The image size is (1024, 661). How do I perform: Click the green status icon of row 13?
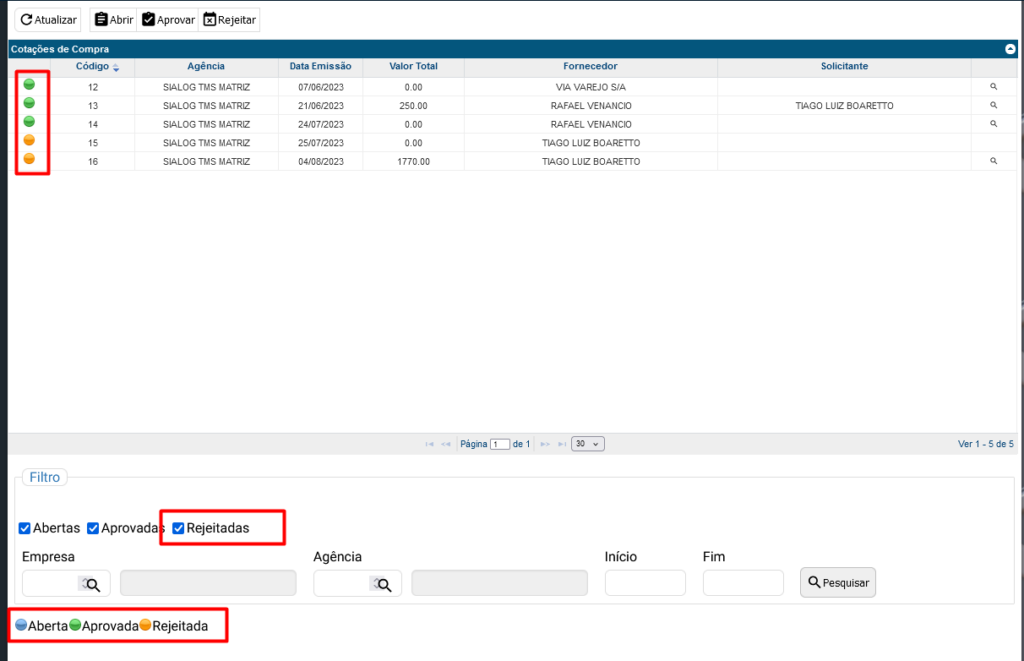pos(29,103)
